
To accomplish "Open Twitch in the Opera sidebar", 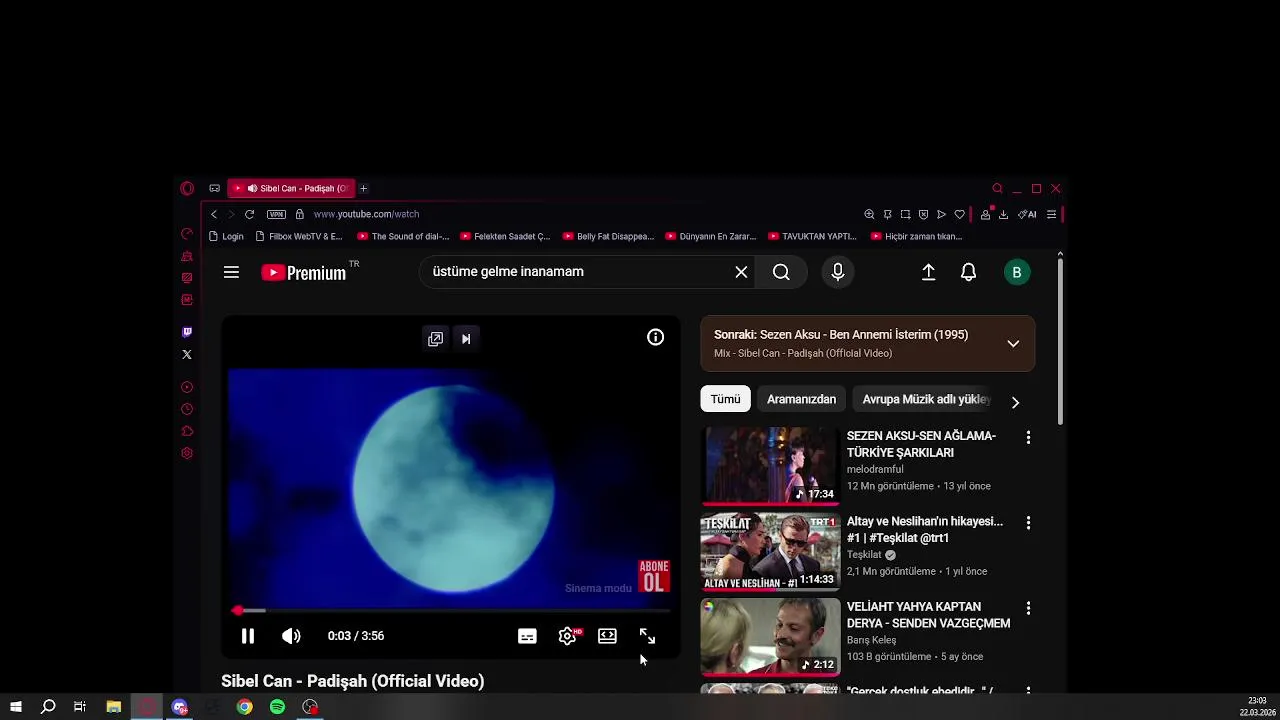I will (x=187, y=332).
